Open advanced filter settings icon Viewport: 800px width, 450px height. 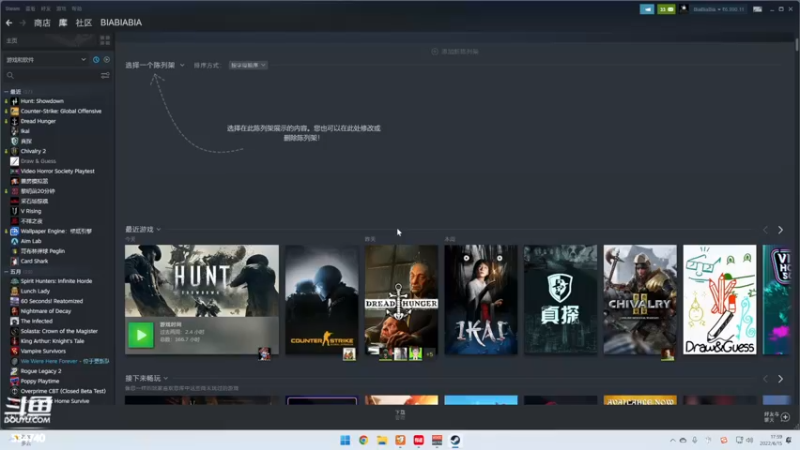pos(105,75)
